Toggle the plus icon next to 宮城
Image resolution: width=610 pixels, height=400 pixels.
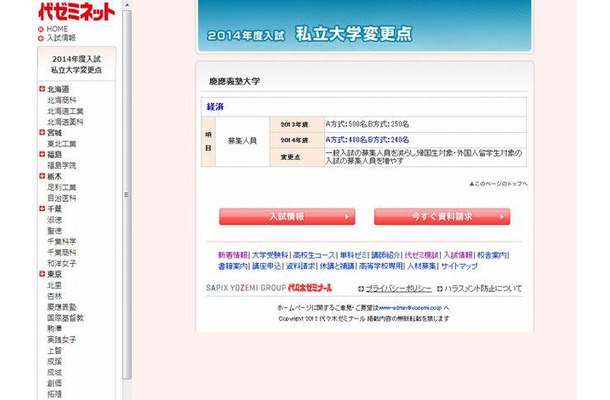click(42, 132)
